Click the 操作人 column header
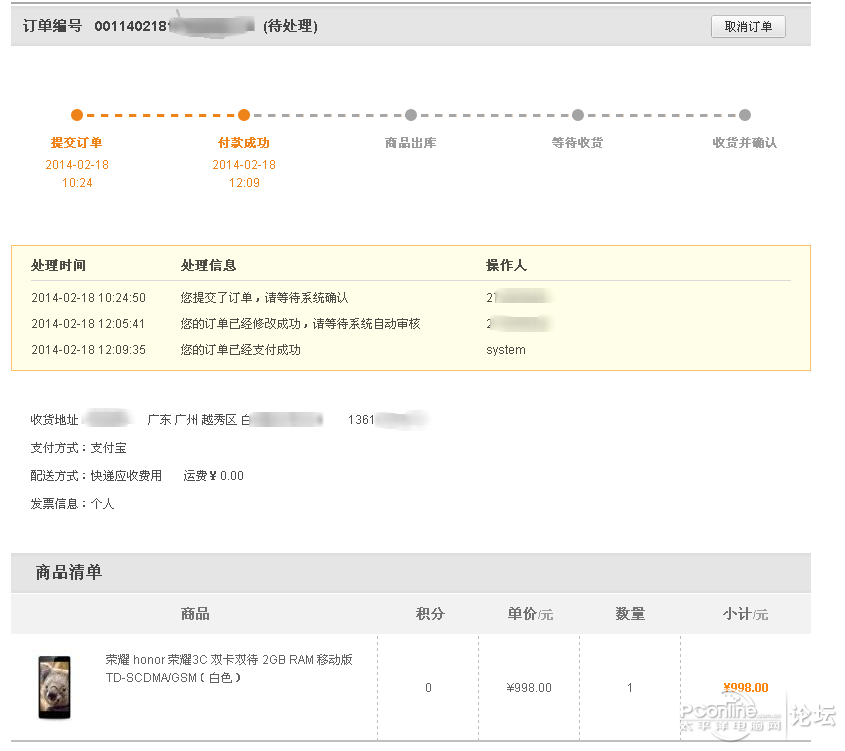The height and width of the screenshot is (751, 845). pos(507,266)
